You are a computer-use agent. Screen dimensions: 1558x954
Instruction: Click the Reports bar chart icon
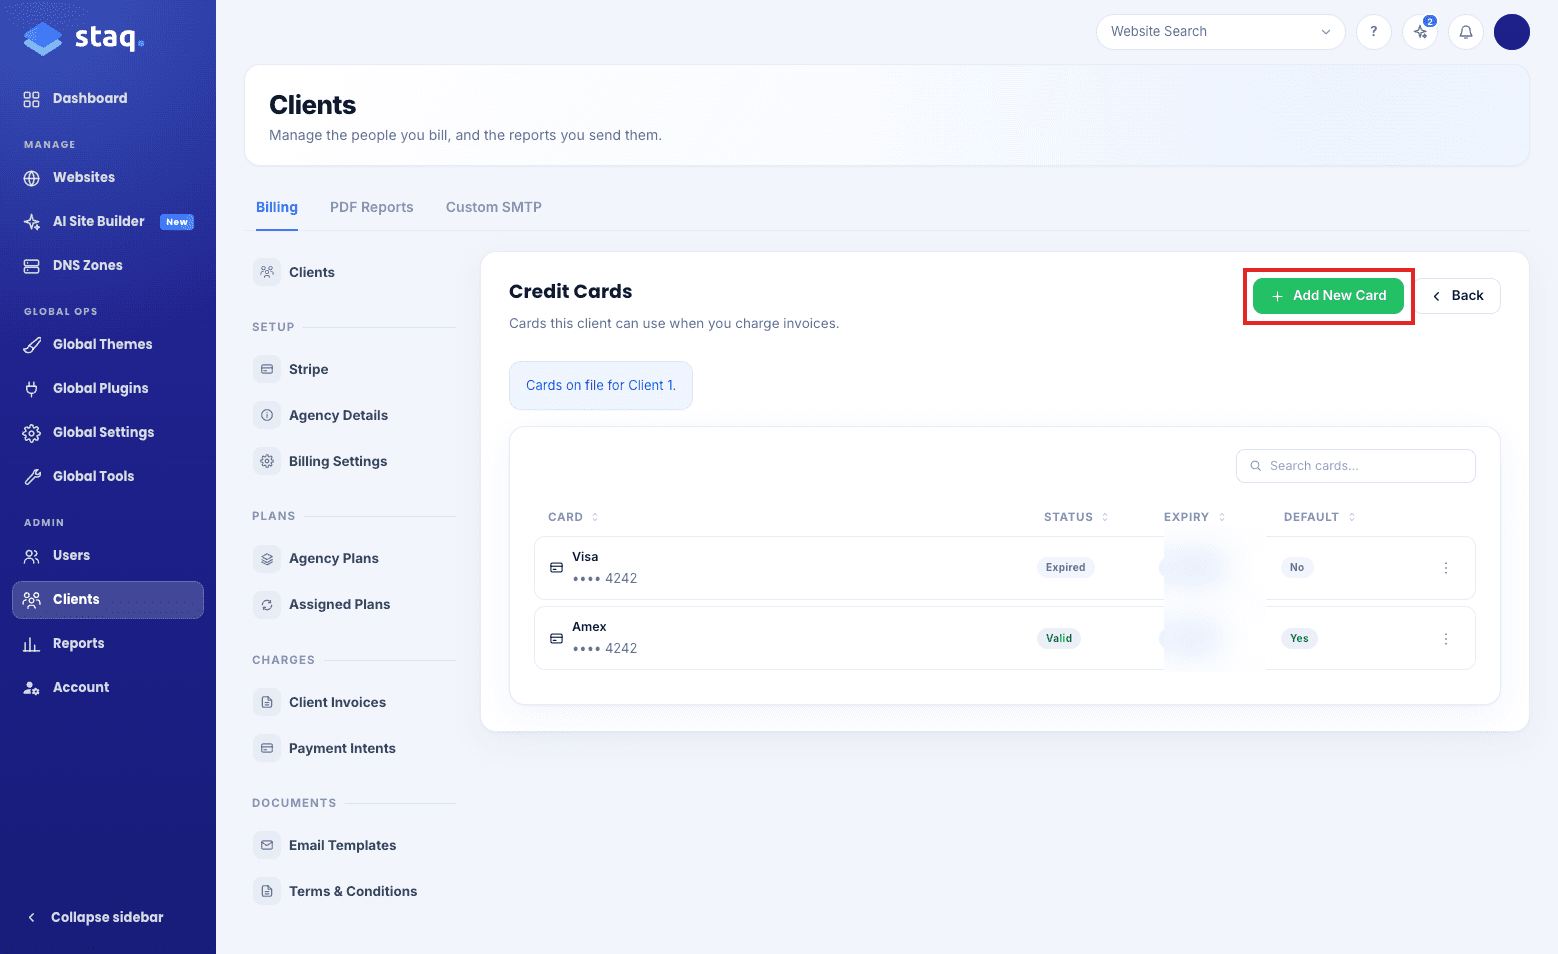point(32,644)
